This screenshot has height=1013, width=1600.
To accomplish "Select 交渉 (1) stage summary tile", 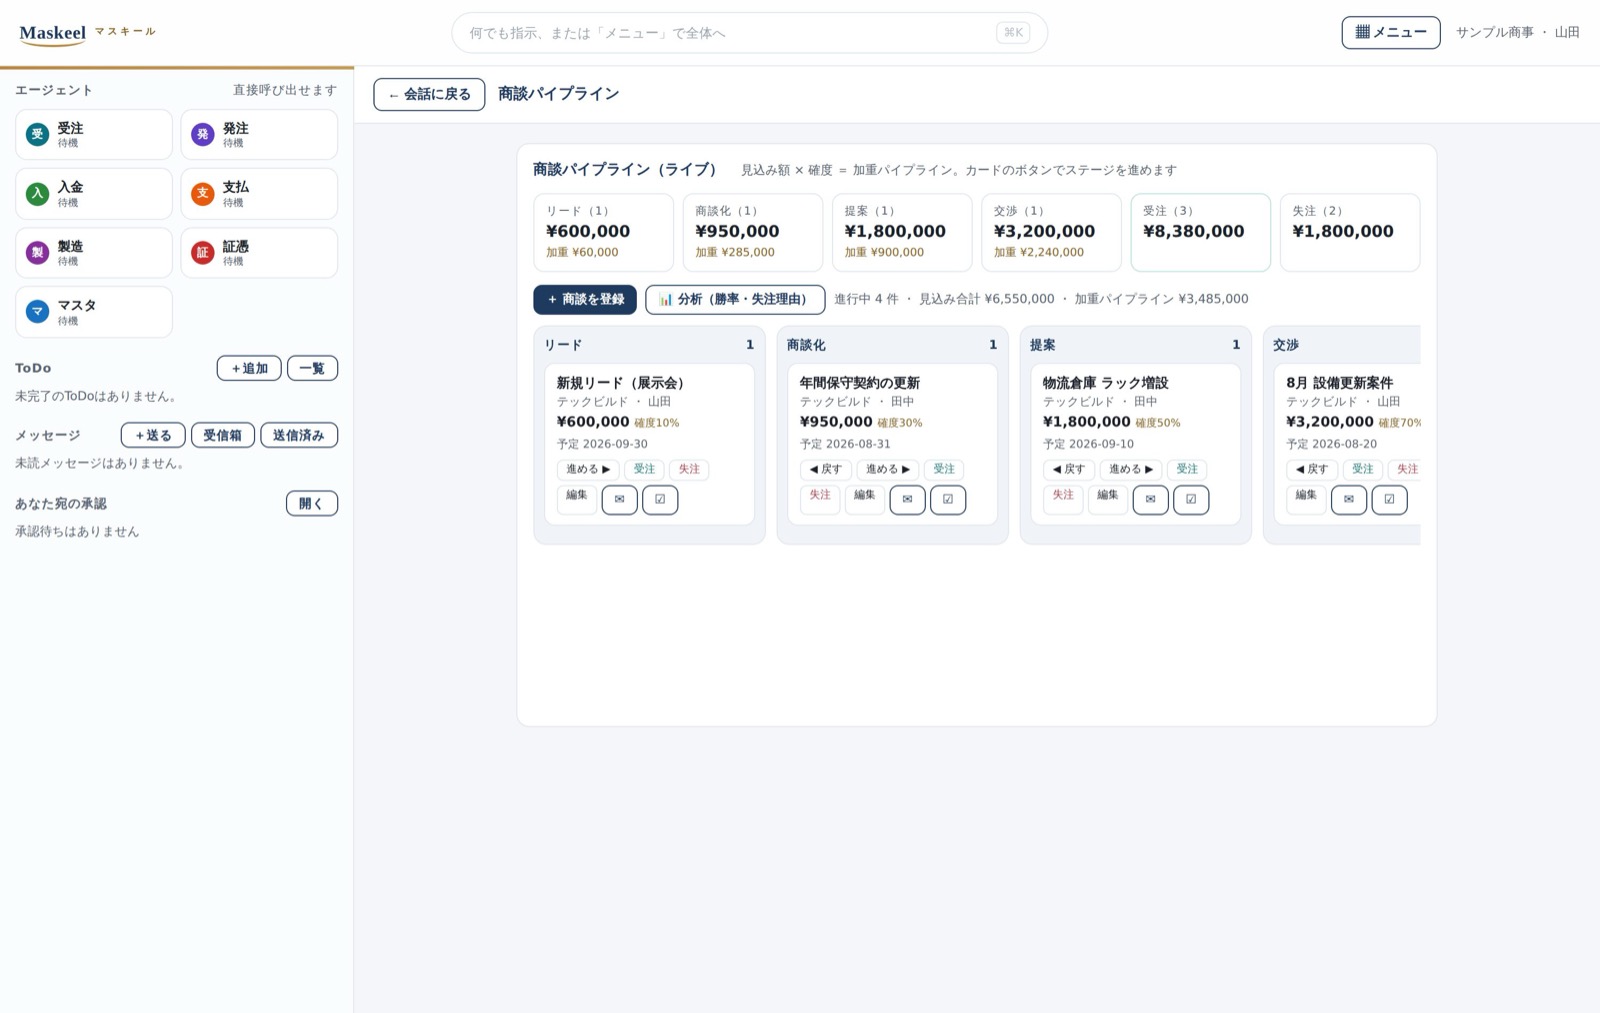I will coord(1051,232).
